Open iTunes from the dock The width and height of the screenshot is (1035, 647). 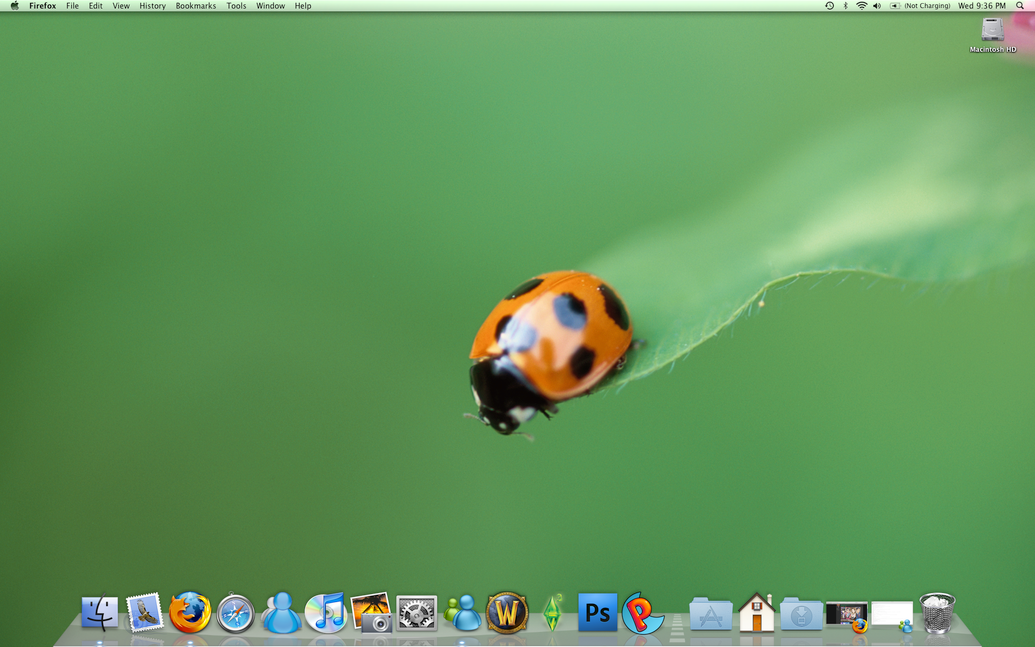[325, 613]
